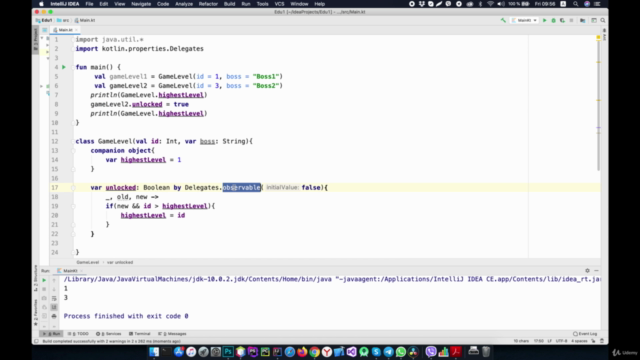Click src breadcrumb in navigation bar
The image size is (640, 360).
pyautogui.click(x=63, y=20)
